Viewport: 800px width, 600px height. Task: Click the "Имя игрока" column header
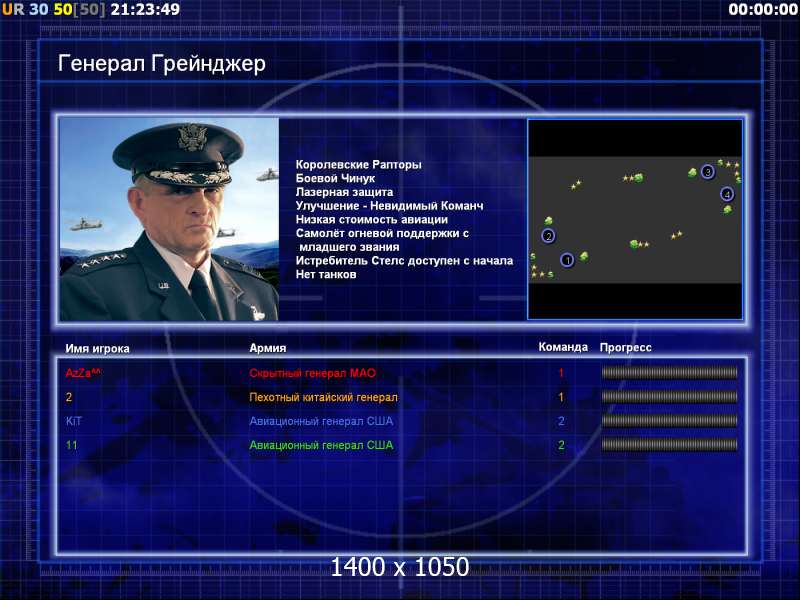click(97, 348)
